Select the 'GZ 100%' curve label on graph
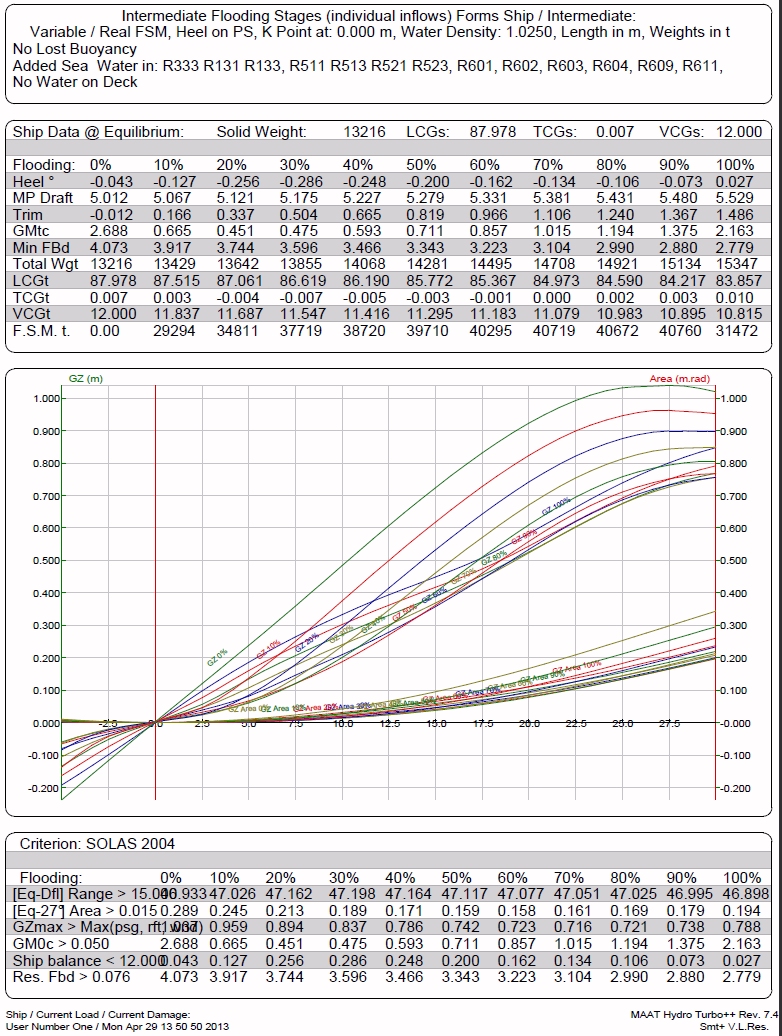This screenshot has height=1036, width=782. tap(556, 506)
